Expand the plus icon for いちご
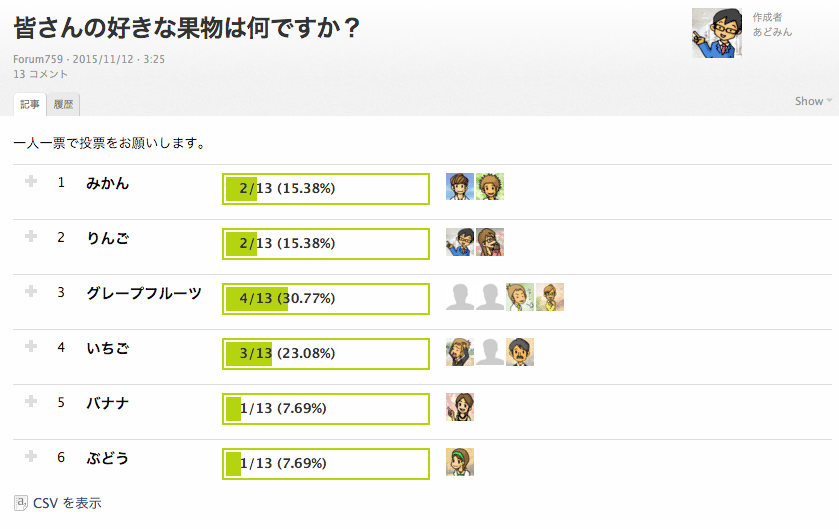839x529 pixels. (31, 346)
